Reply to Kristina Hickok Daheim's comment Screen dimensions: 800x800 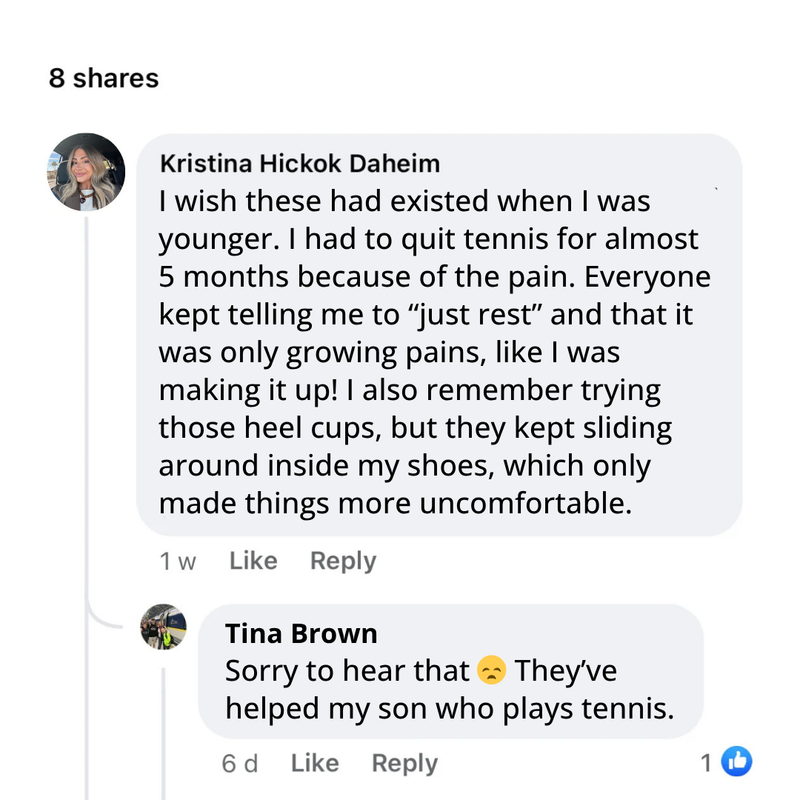coord(343,561)
